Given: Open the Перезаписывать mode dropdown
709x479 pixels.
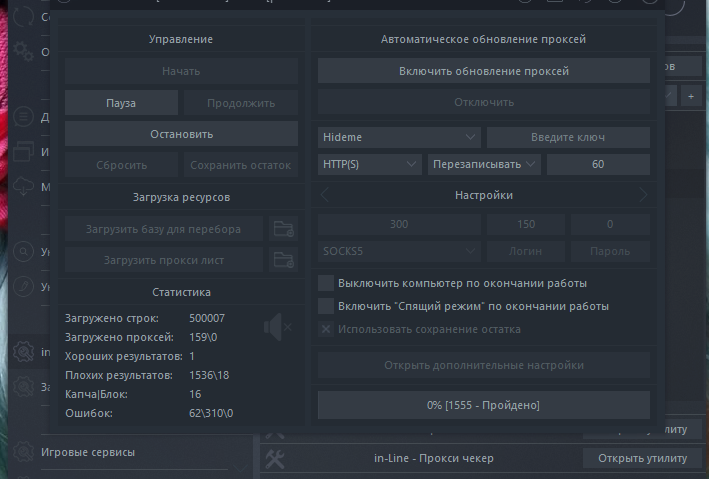Looking at the screenshot, I should click(484, 164).
